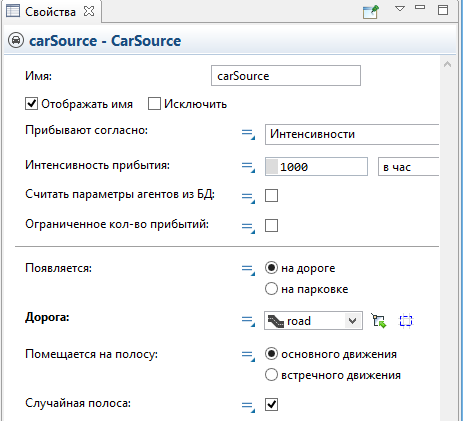463x421 pixels.
Task: Click the blue dashed rectangle icon beside road
Action: pos(406,321)
